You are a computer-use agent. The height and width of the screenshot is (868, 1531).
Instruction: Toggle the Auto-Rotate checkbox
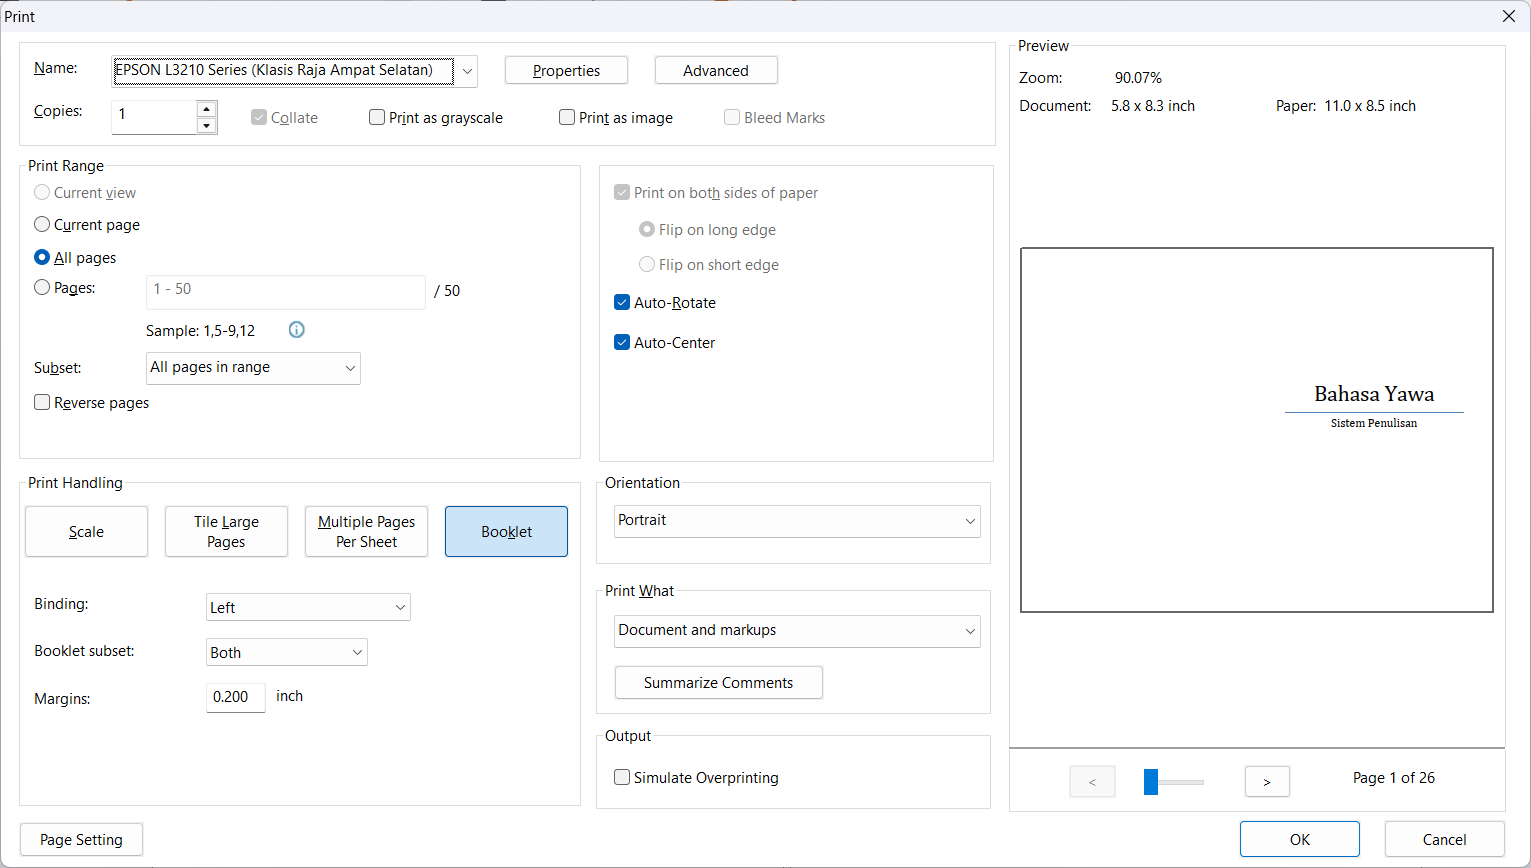click(x=622, y=302)
